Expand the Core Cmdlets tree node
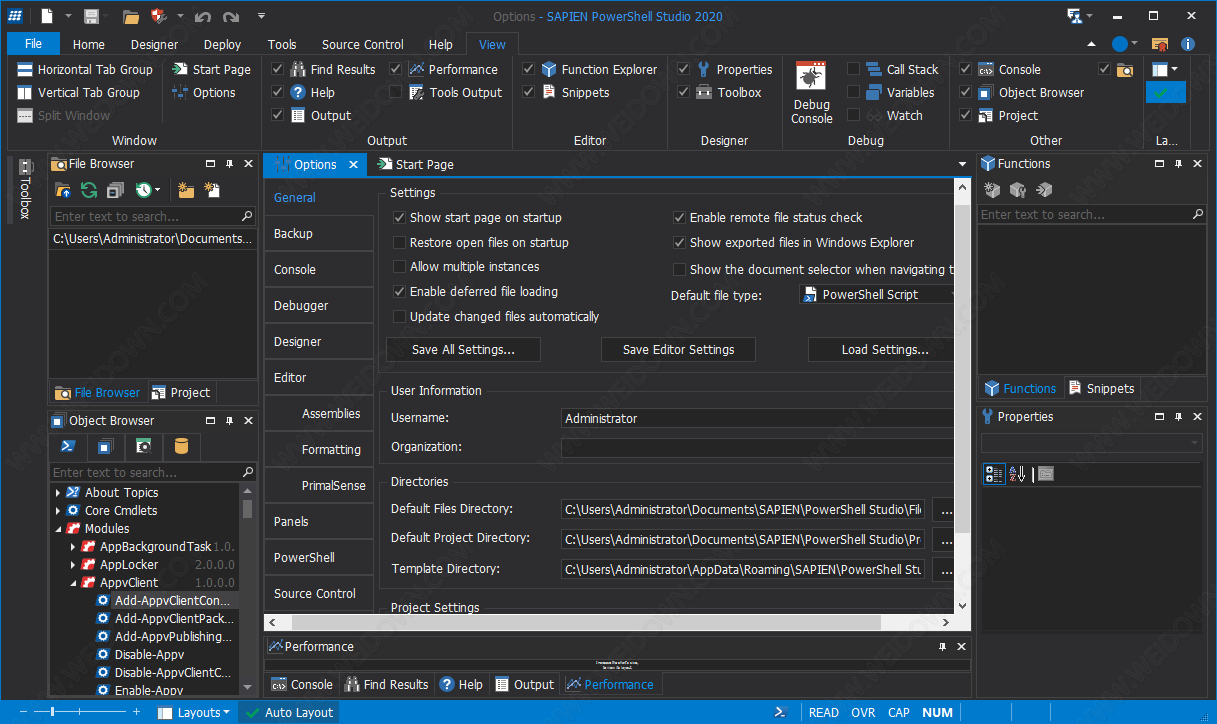 coord(58,510)
